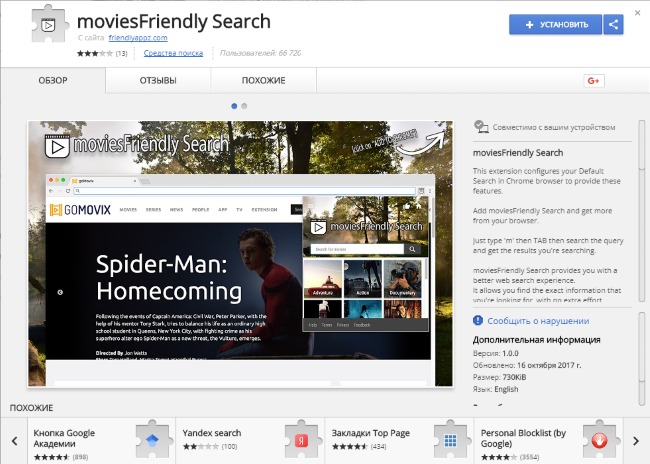Open the Средства поиска category link
650x464 pixels.
[x=173, y=53]
